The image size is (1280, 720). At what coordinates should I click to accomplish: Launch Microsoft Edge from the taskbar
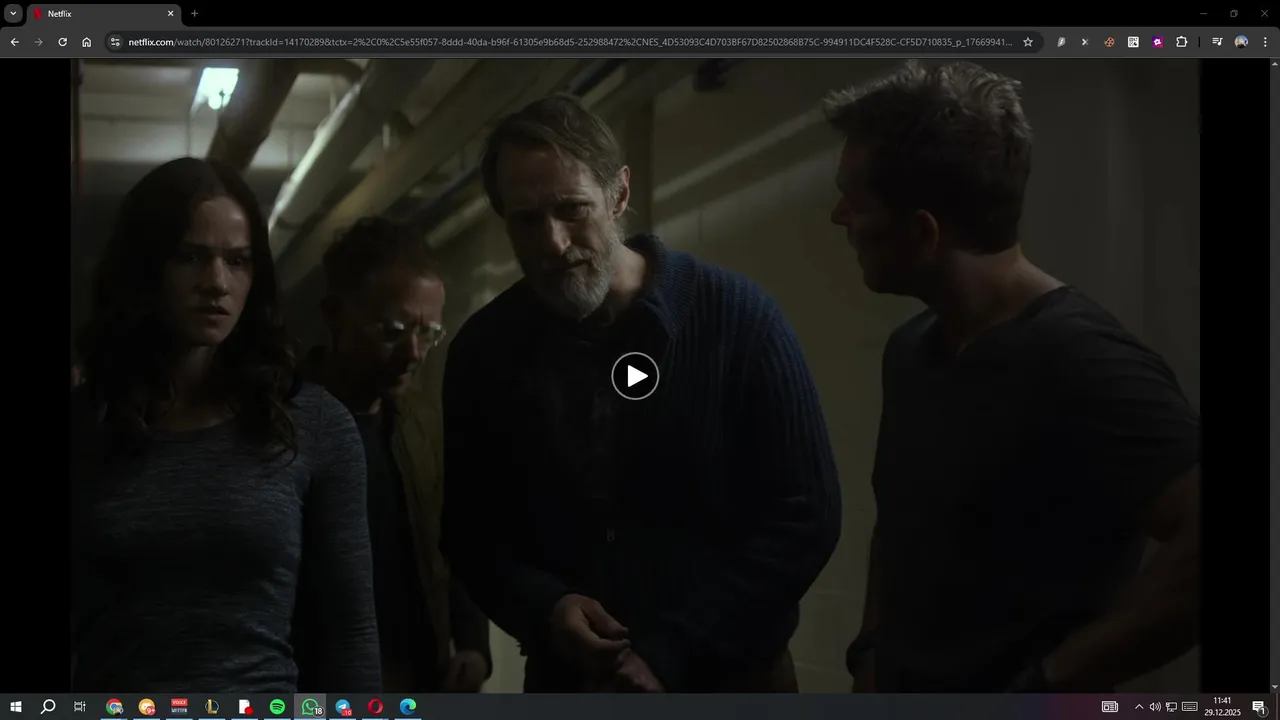(x=408, y=707)
